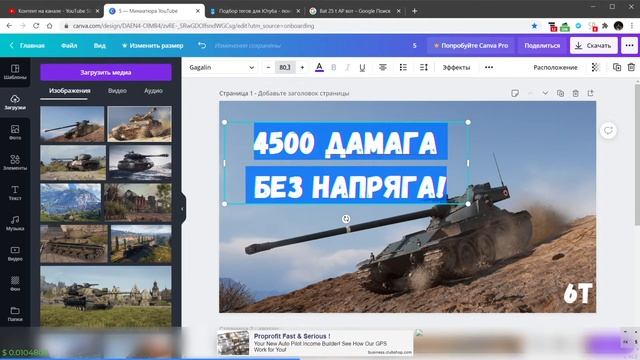This screenshot has height=360, width=640.
Task: Open the Video (Видео) sidebar panel
Action: click(15, 253)
